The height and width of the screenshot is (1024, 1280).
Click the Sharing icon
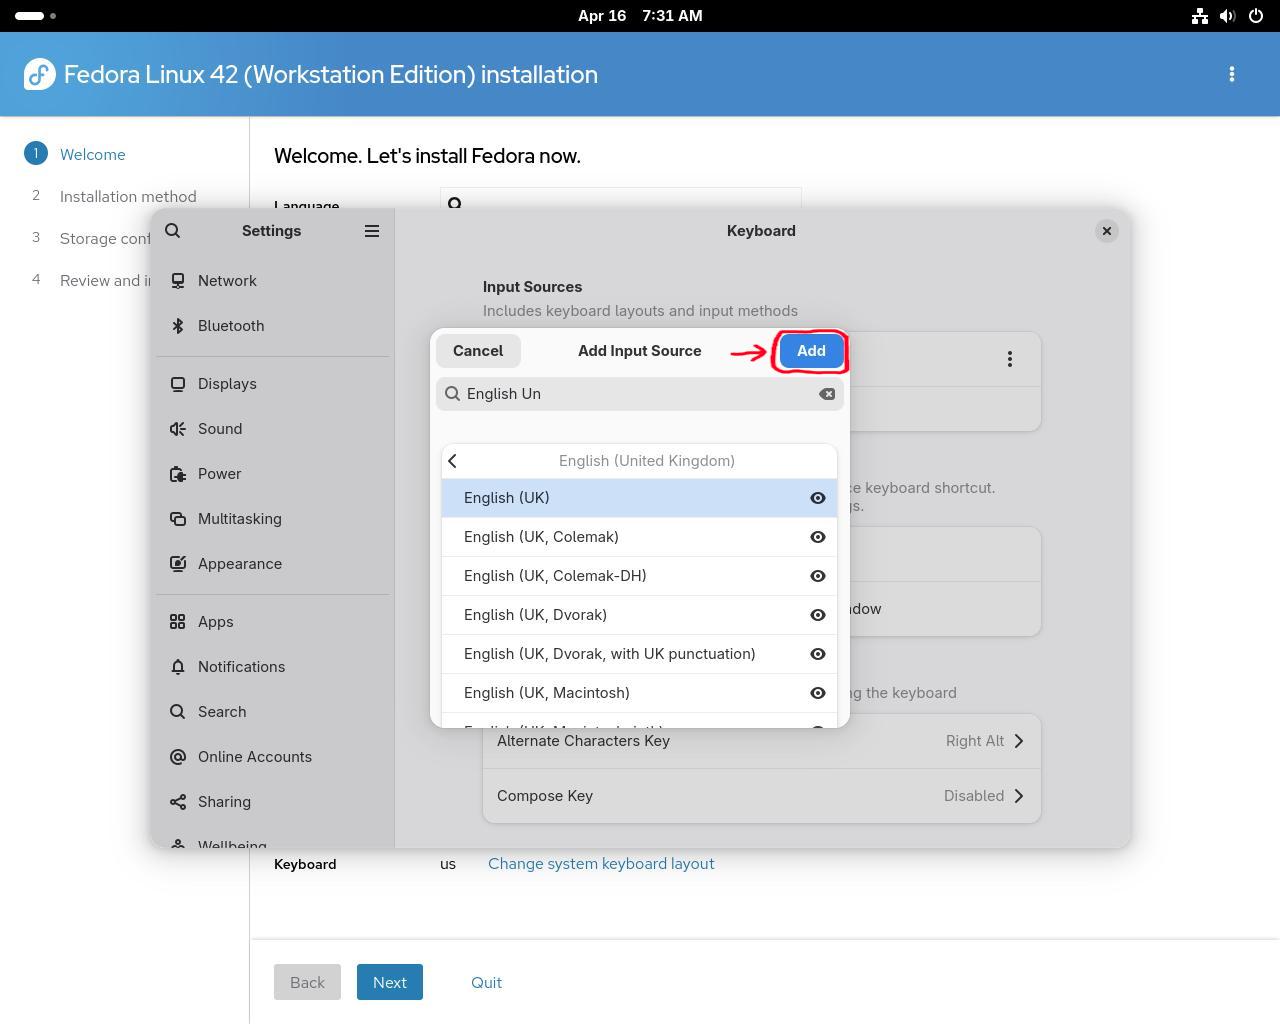[178, 802]
